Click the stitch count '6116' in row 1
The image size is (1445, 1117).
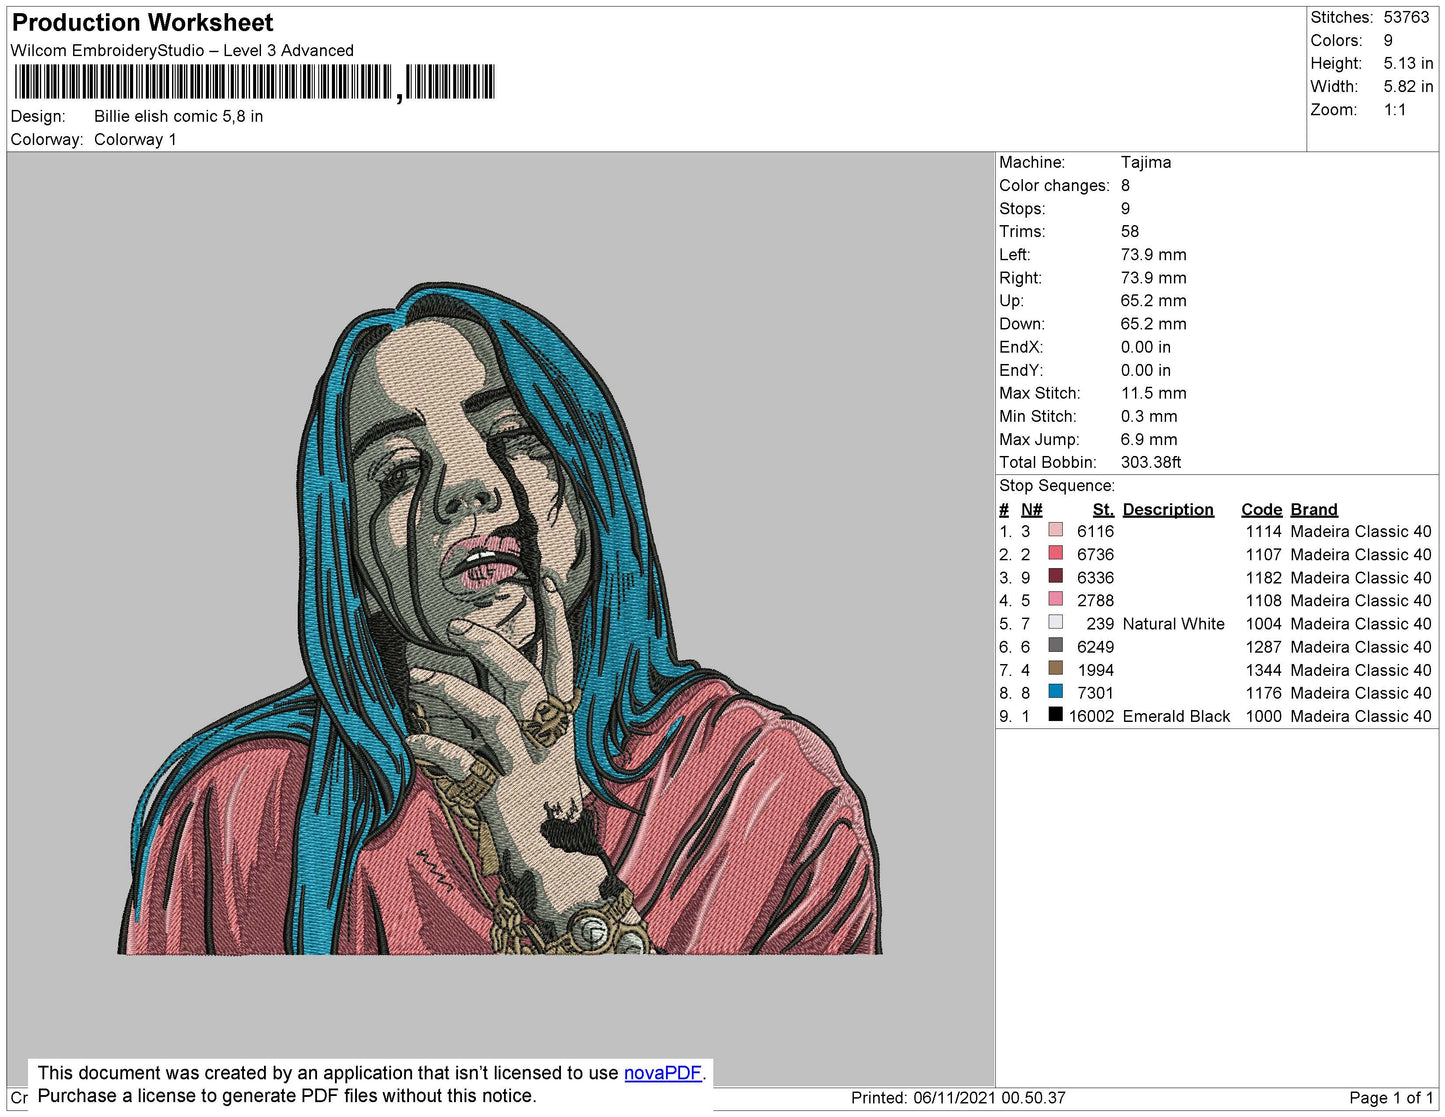pos(1095,531)
